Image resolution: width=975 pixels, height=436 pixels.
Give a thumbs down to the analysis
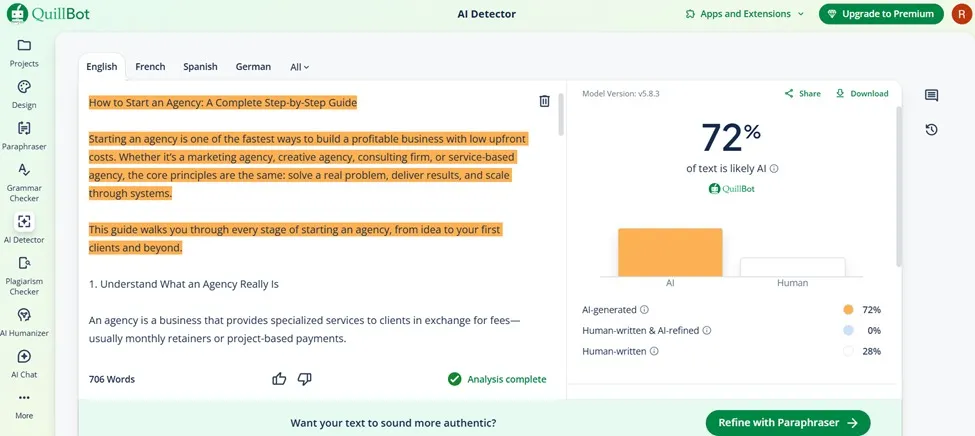pyautogui.click(x=305, y=379)
